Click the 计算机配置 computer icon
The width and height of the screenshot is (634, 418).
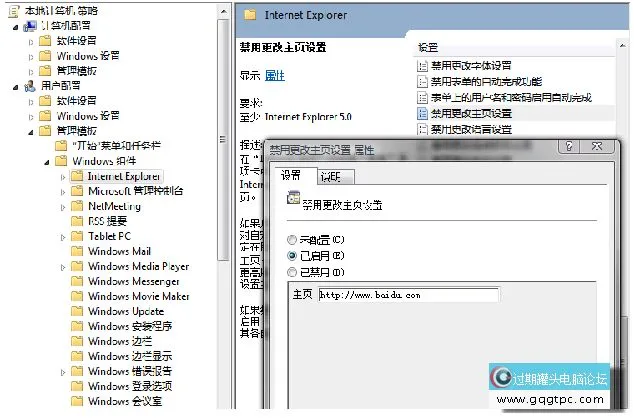click(x=30, y=26)
